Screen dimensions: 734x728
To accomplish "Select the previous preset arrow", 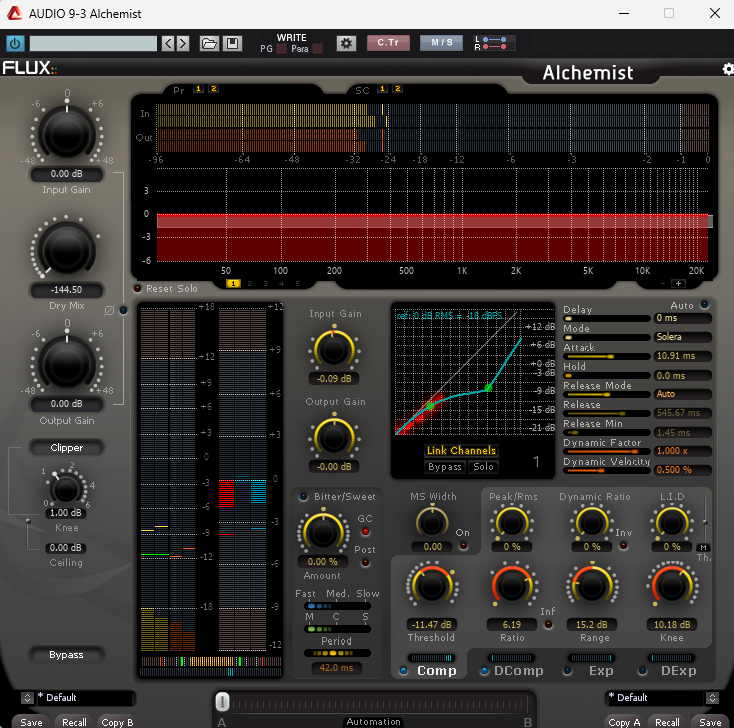I will click(x=168, y=43).
